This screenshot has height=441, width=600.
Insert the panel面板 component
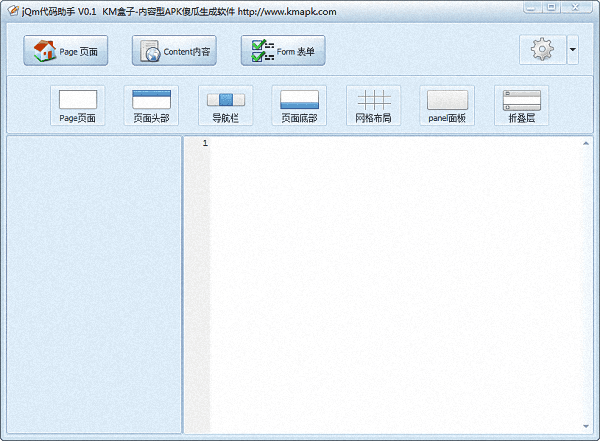coord(447,105)
